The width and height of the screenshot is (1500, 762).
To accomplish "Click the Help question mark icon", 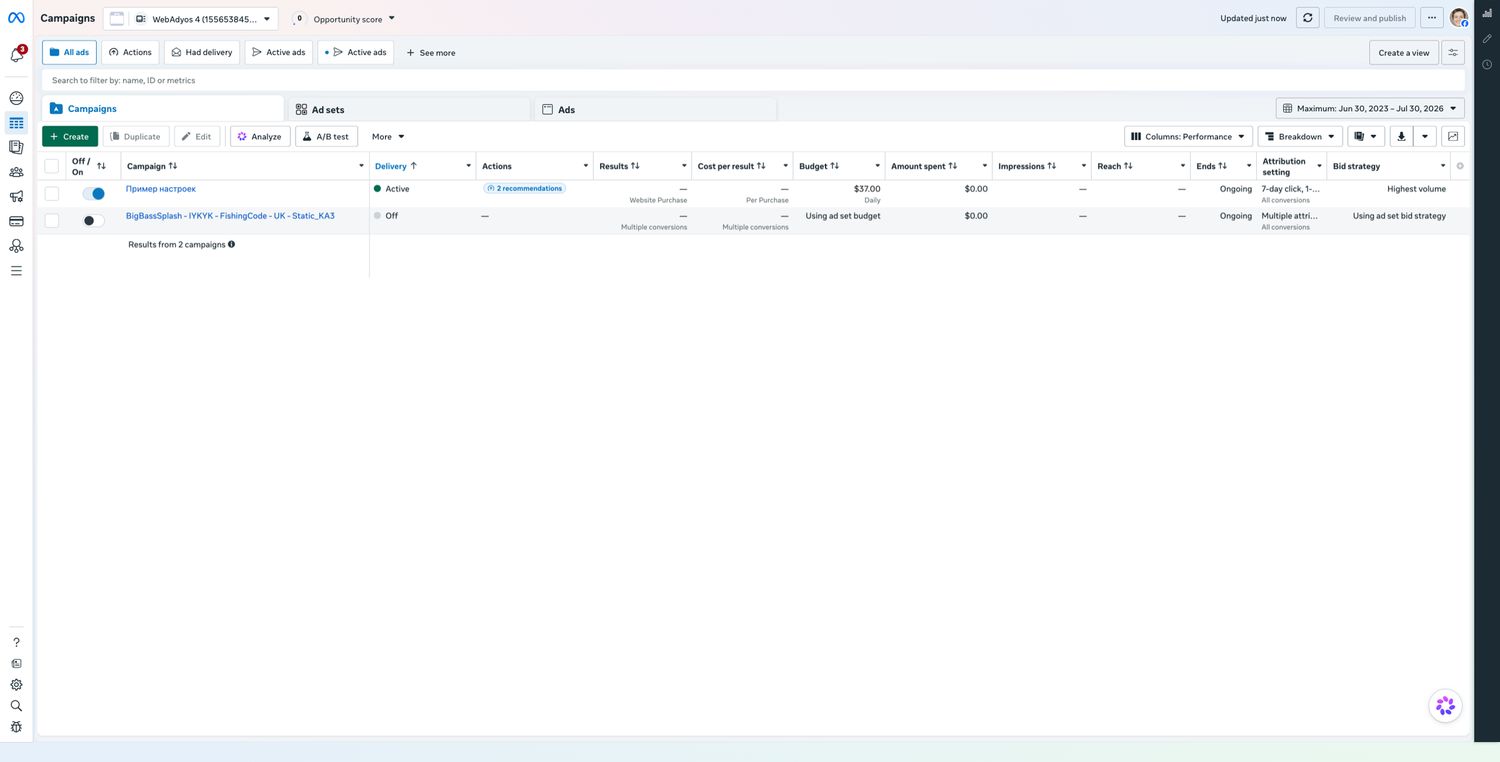I will click(x=16, y=642).
